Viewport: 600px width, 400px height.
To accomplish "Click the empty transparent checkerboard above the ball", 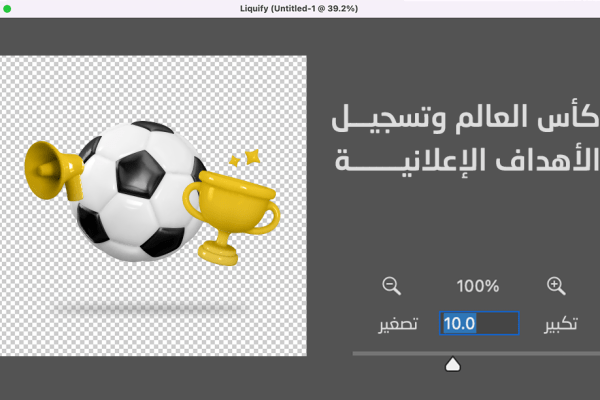I will [x=153, y=86].
